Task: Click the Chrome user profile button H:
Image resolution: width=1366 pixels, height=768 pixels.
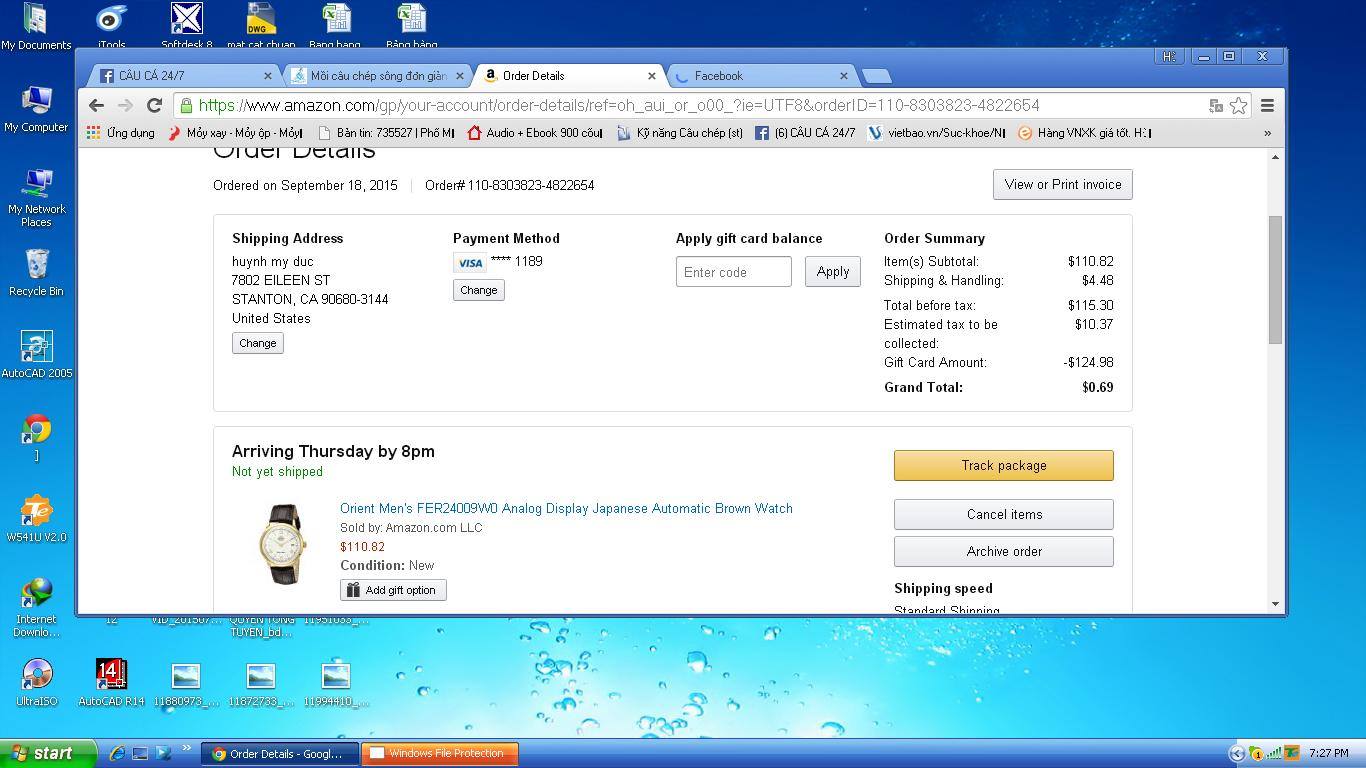Action: (1168, 56)
